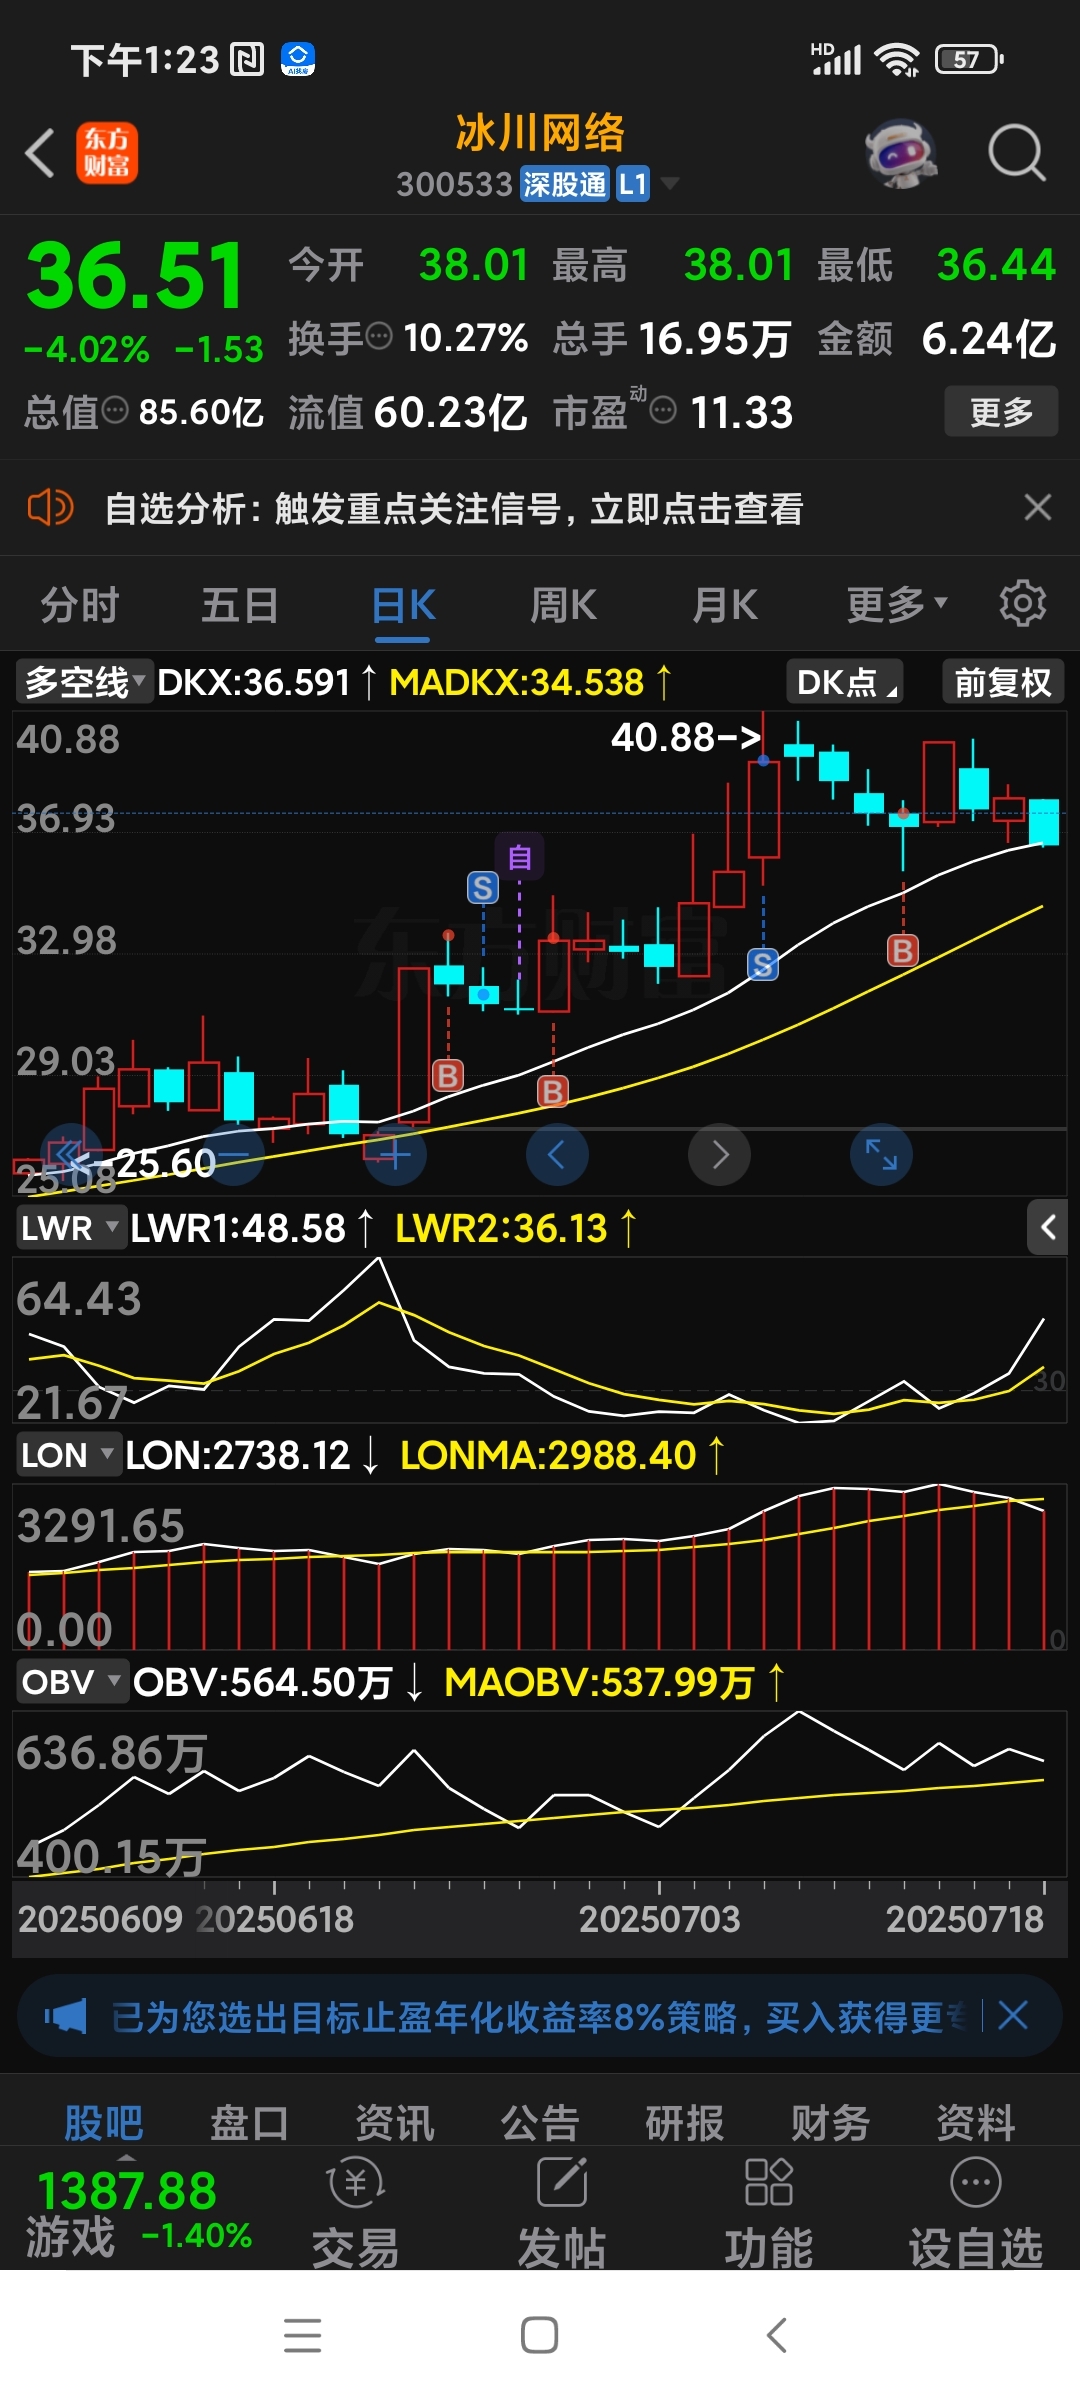Tap 游戏 sector index 1387.88
Image resolution: width=1080 pixels, height=2400 pixels.
pyautogui.click(x=140, y=2214)
